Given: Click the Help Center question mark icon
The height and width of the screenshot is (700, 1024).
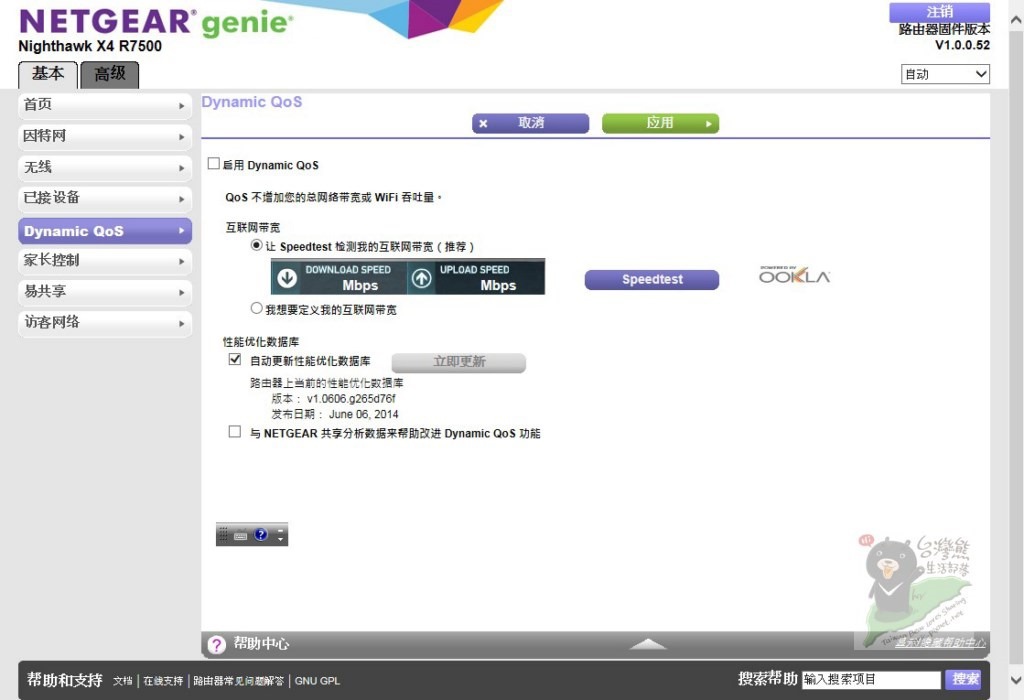Looking at the screenshot, I should point(216,644).
